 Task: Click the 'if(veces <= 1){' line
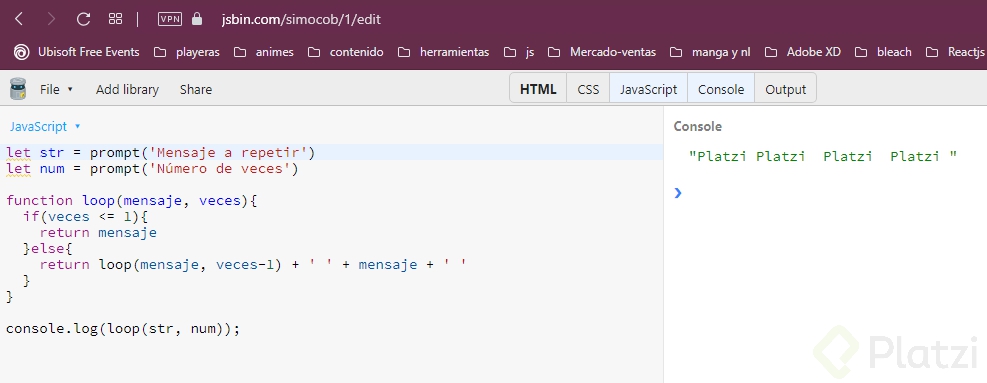[x=85, y=217]
